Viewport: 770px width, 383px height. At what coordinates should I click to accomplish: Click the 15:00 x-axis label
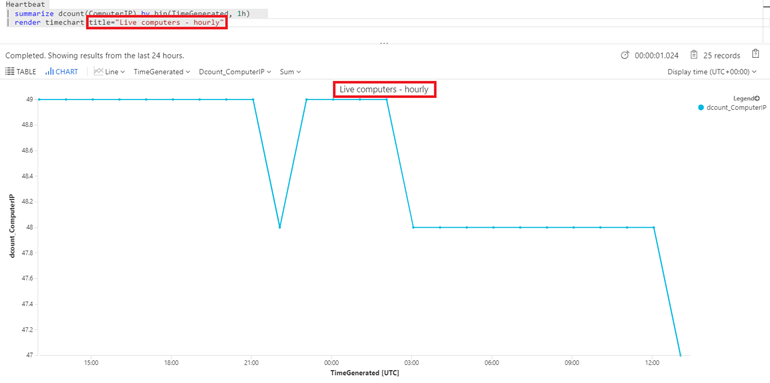[91, 363]
